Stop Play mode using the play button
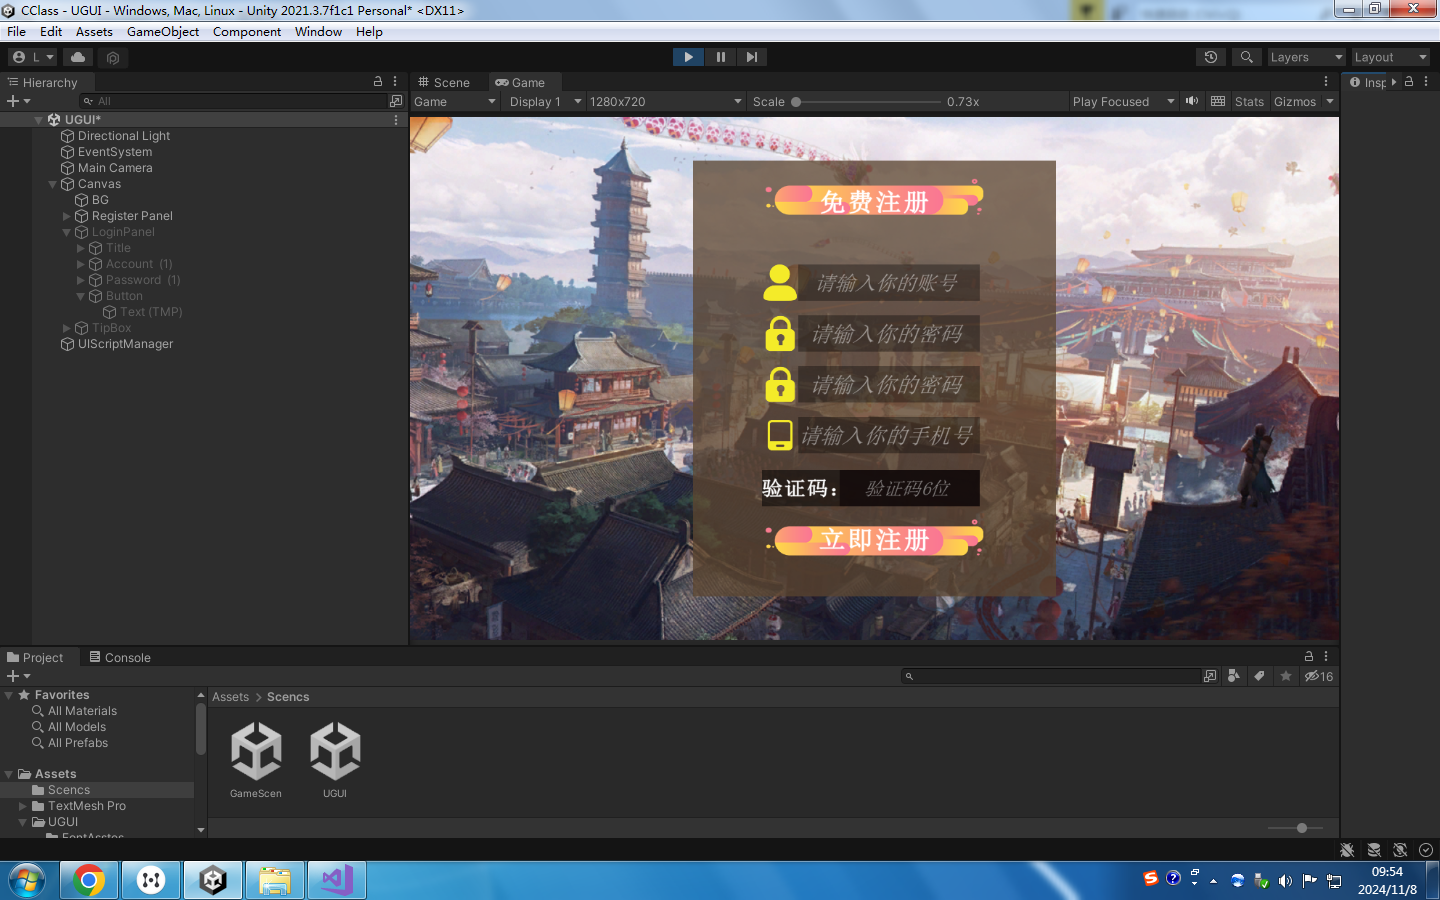The width and height of the screenshot is (1440, 900). 688,56
